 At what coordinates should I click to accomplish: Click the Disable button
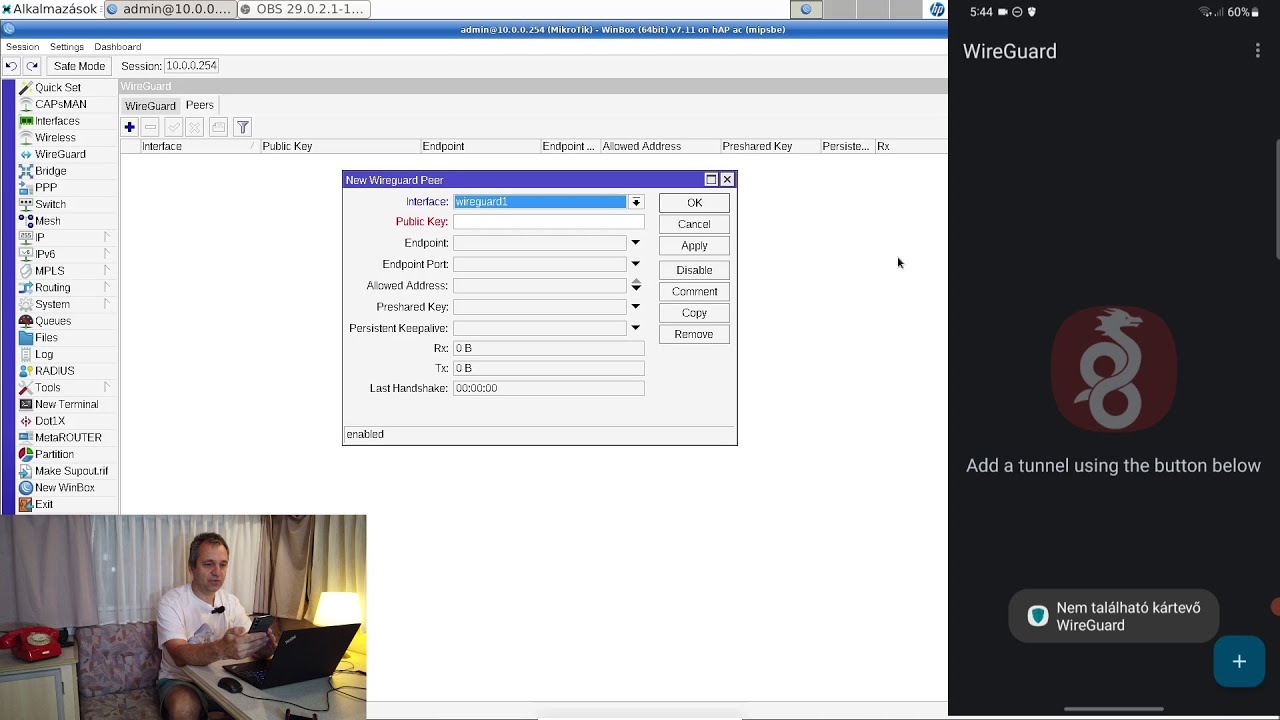[x=694, y=270]
